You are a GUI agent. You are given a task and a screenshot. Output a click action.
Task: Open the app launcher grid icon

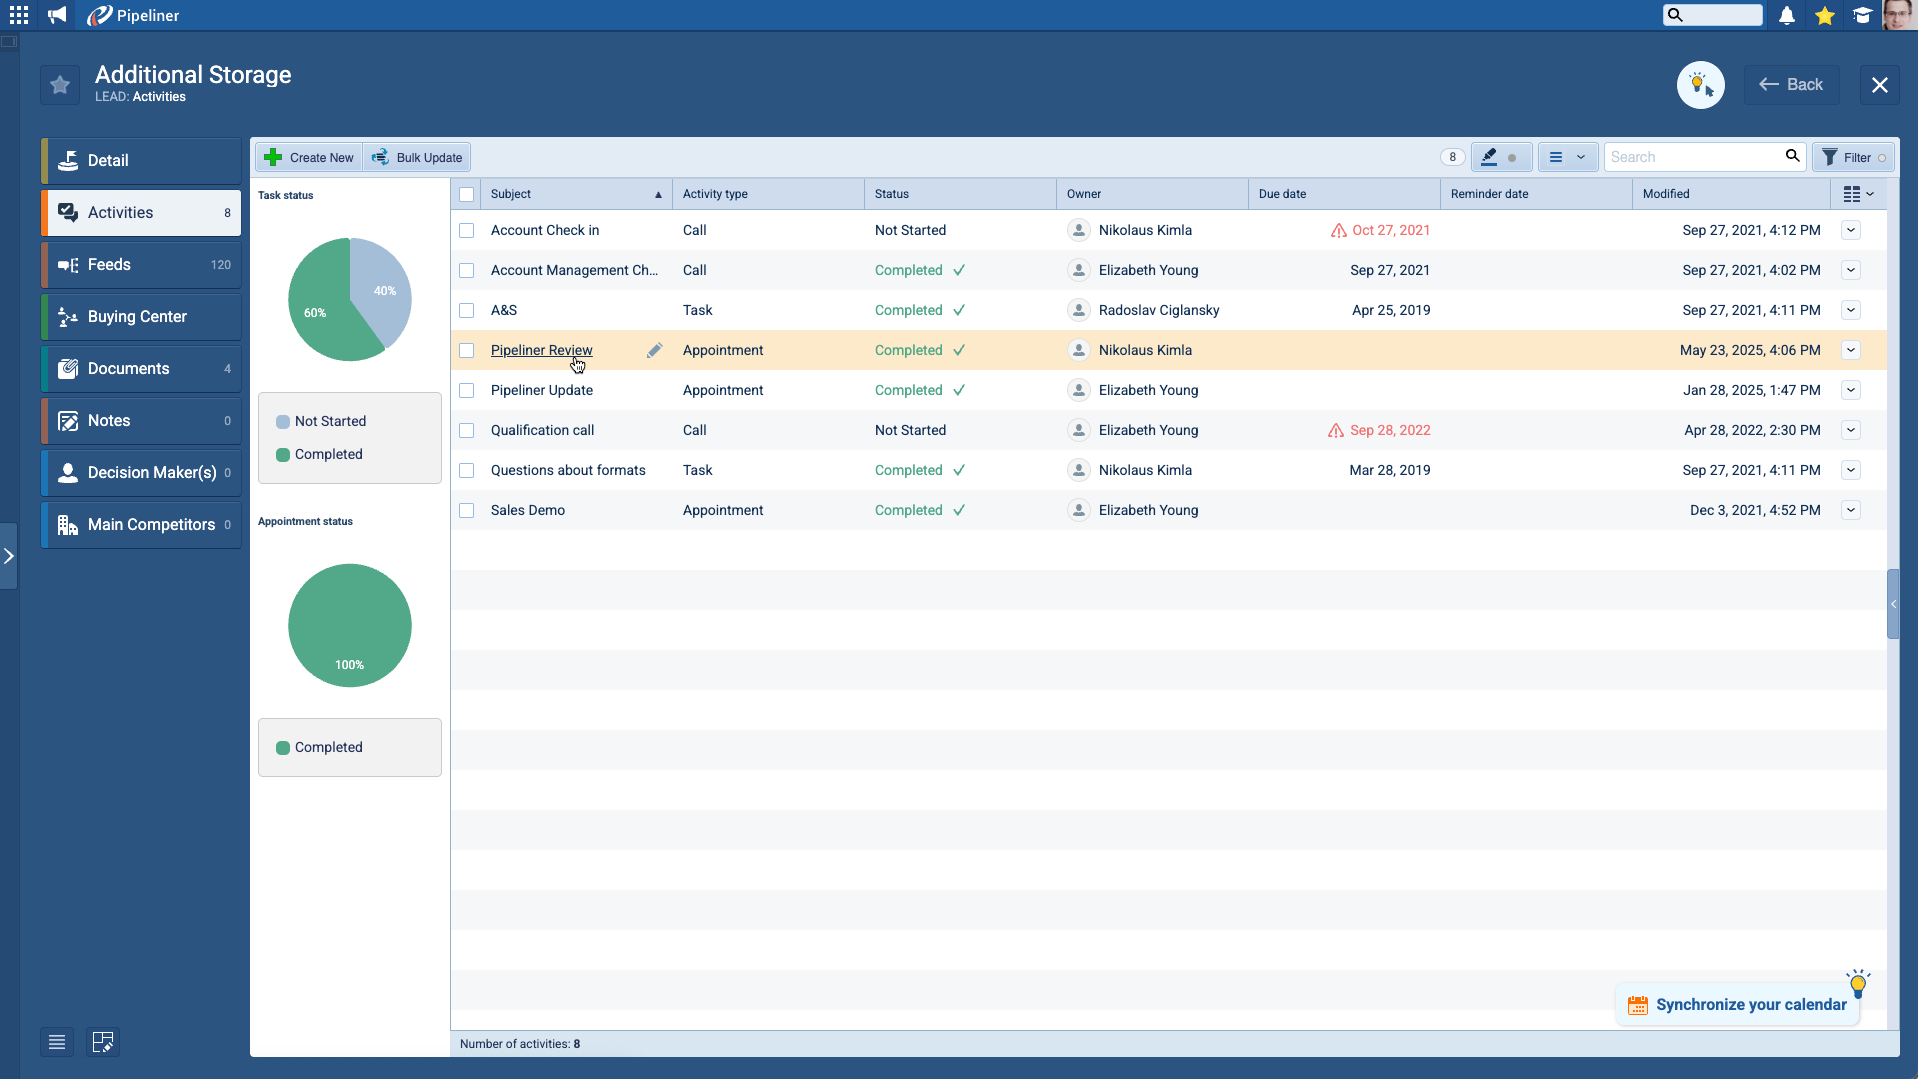click(19, 15)
